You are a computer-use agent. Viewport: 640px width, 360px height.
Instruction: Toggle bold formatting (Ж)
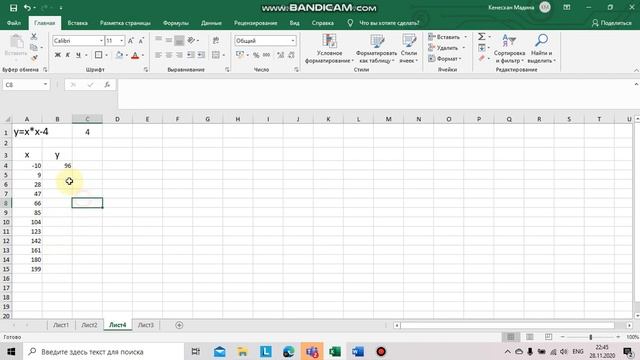58,55
